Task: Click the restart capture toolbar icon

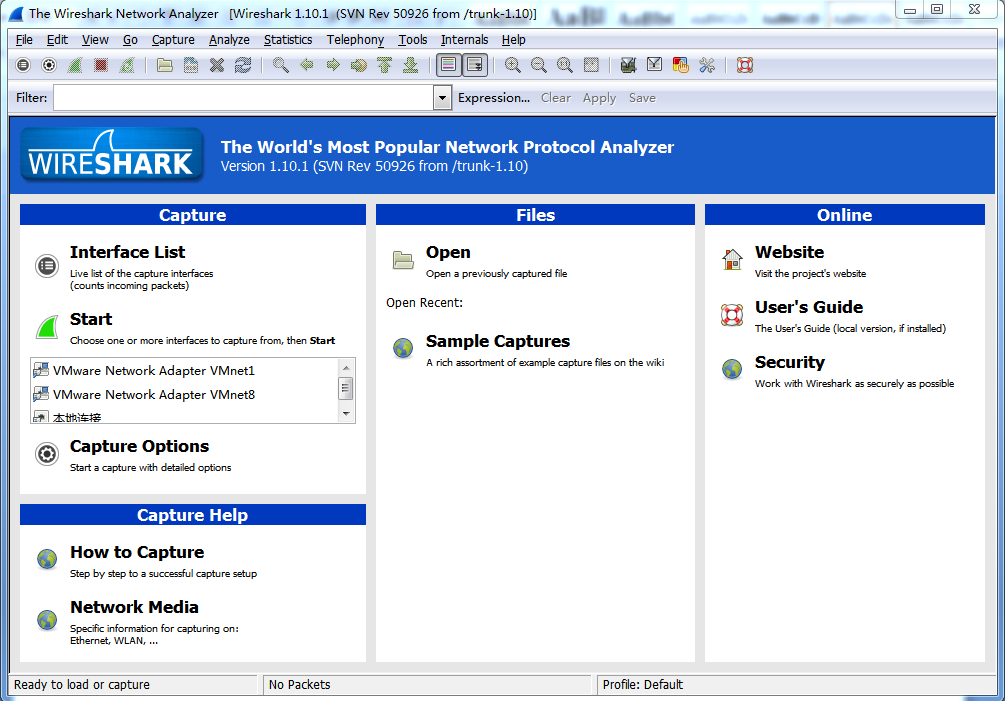Action: pos(127,65)
